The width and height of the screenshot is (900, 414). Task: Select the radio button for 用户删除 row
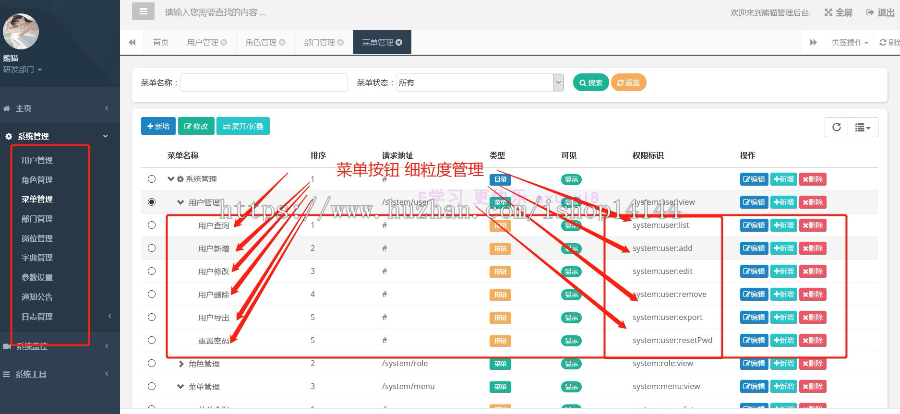tap(152, 294)
